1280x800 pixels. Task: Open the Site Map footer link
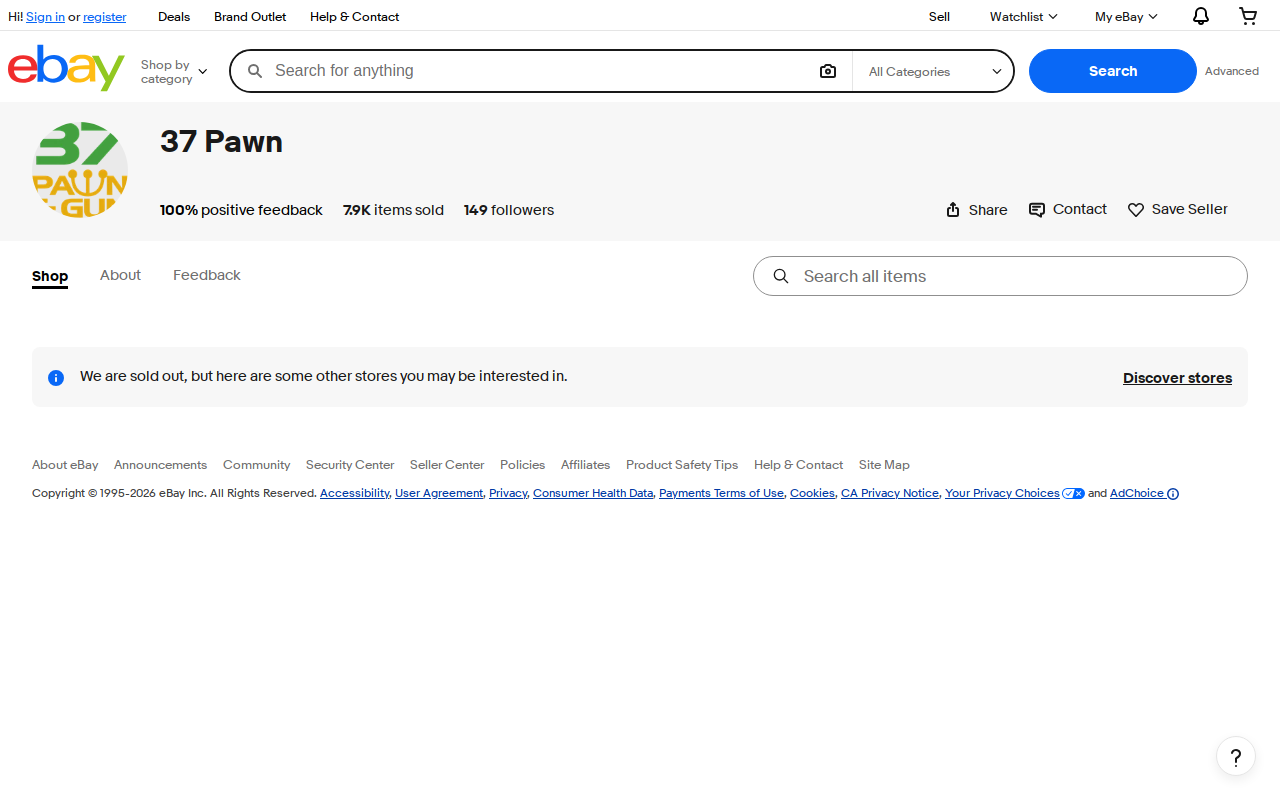884,465
